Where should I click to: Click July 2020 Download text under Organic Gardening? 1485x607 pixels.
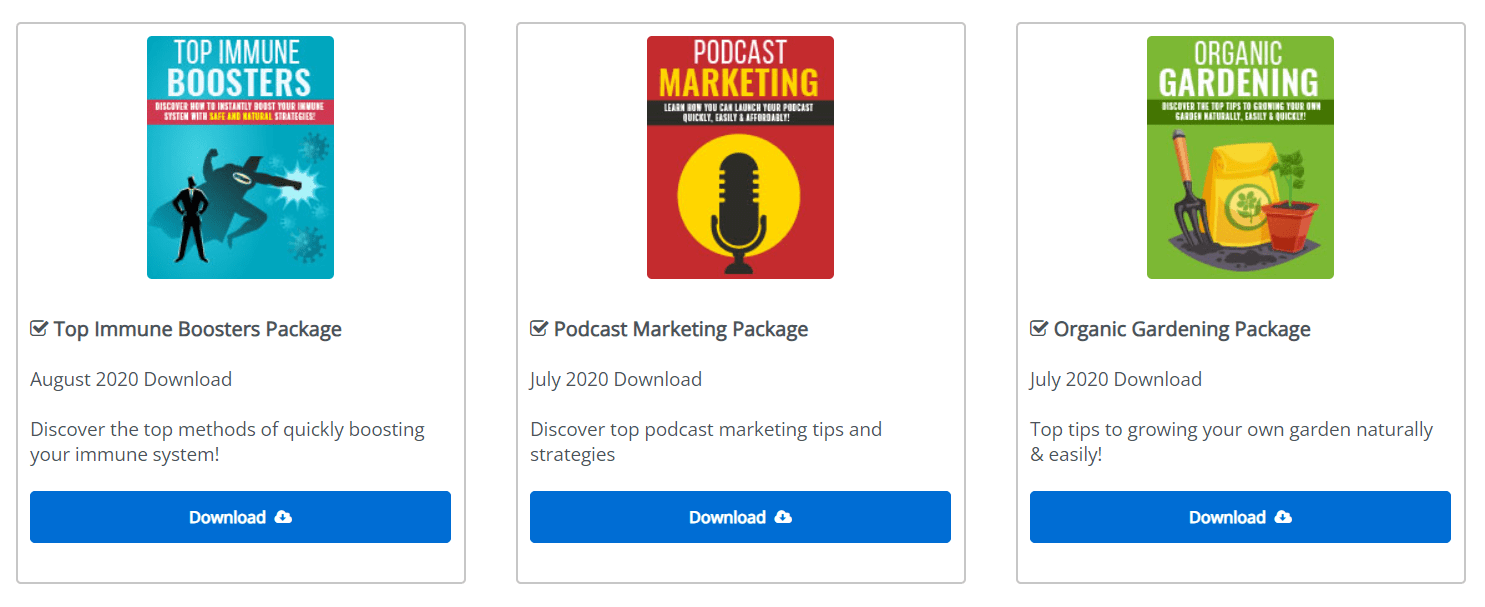click(x=1116, y=379)
